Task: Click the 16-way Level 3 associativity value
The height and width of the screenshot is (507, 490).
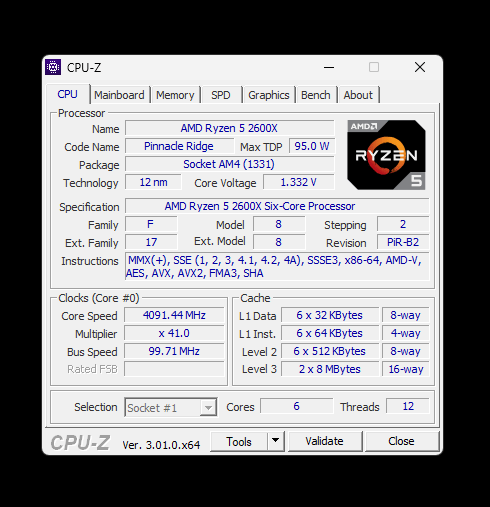Action: [406, 369]
